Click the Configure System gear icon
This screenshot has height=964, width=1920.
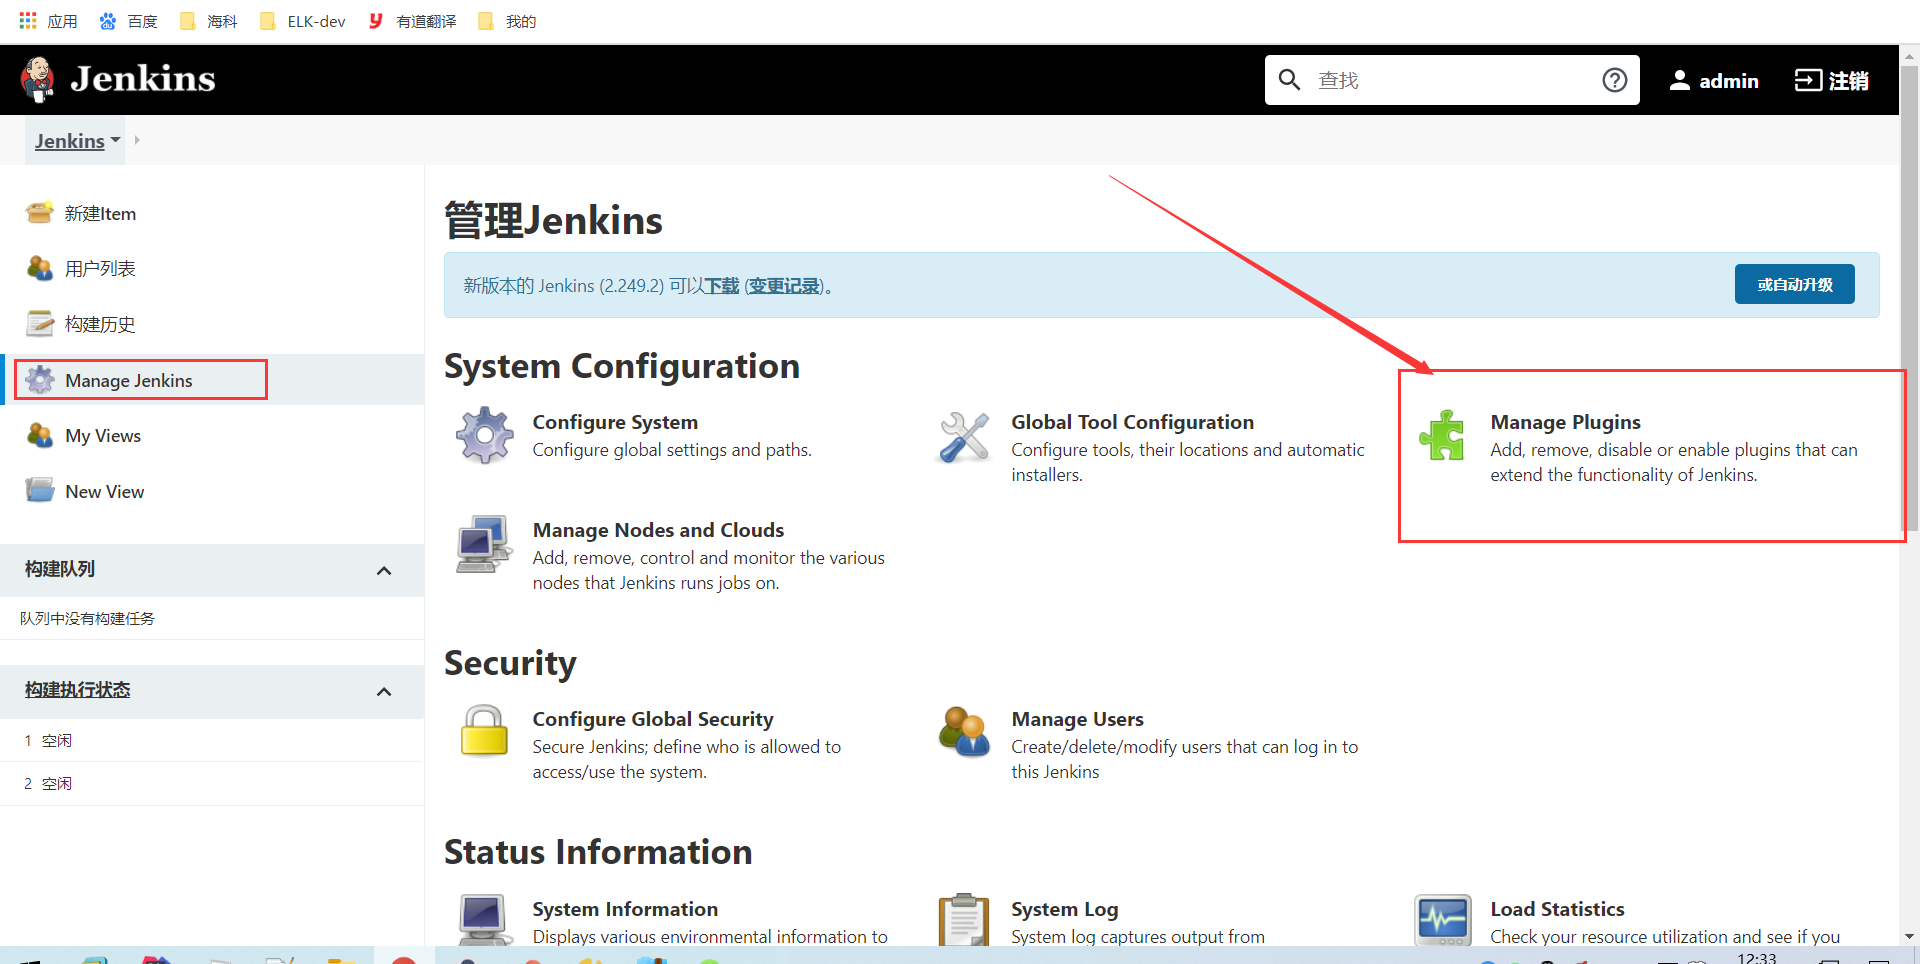pos(485,435)
